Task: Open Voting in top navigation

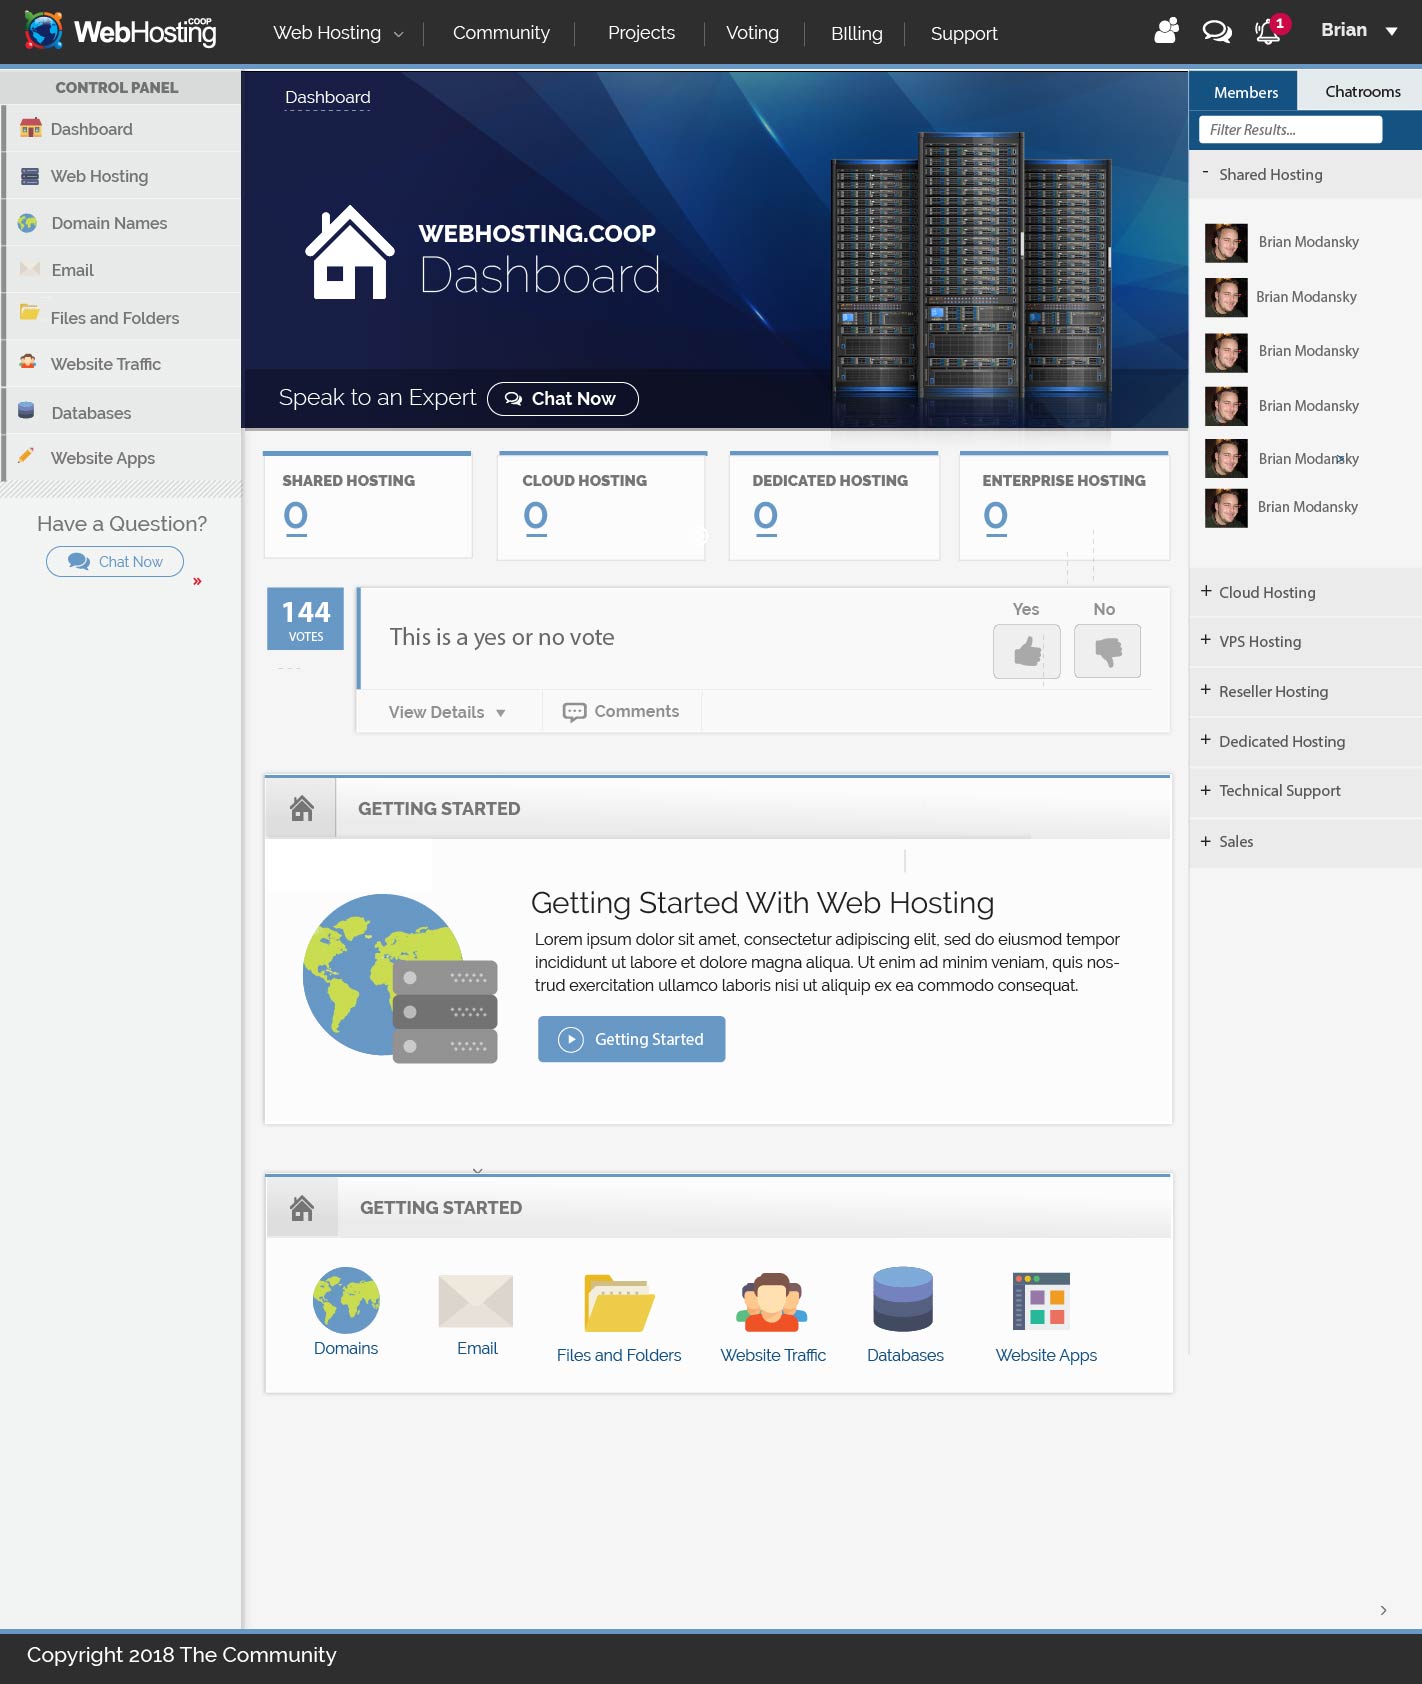Action: click(x=752, y=33)
